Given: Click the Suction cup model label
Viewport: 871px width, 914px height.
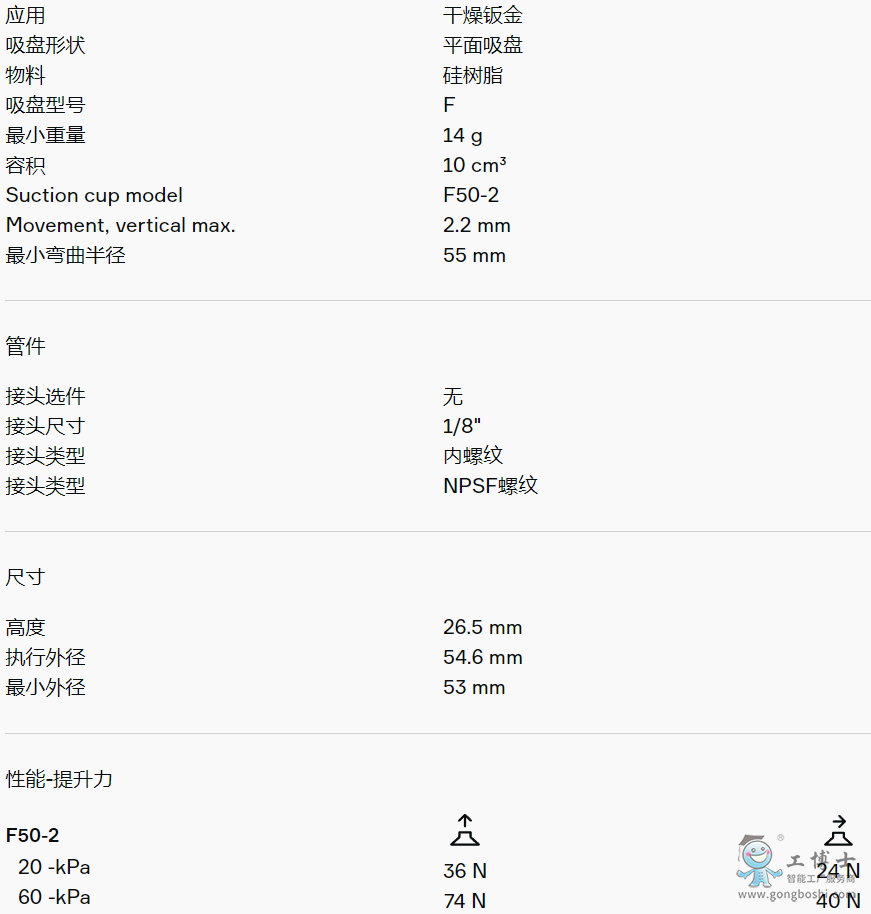Looking at the screenshot, I should click(x=94, y=195).
